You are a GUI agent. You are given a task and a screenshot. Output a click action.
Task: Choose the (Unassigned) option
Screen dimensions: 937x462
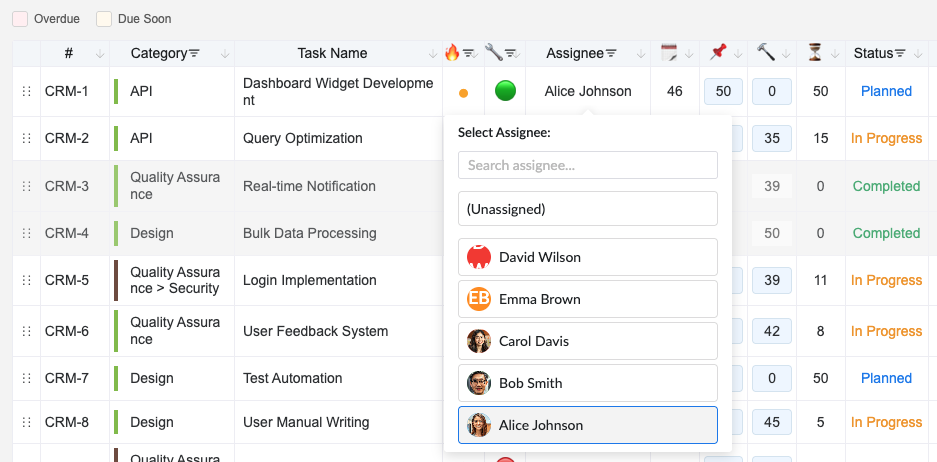(x=587, y=209)
